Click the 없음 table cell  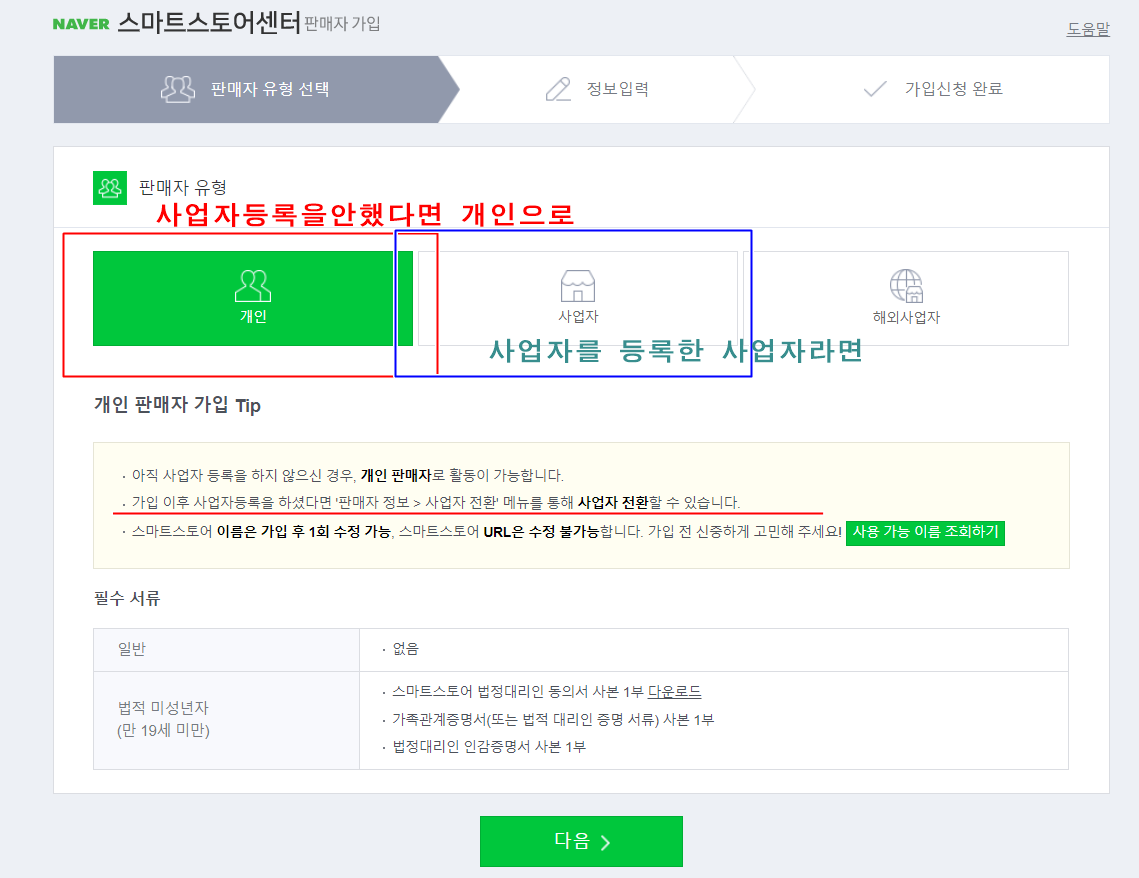point(405,649)
